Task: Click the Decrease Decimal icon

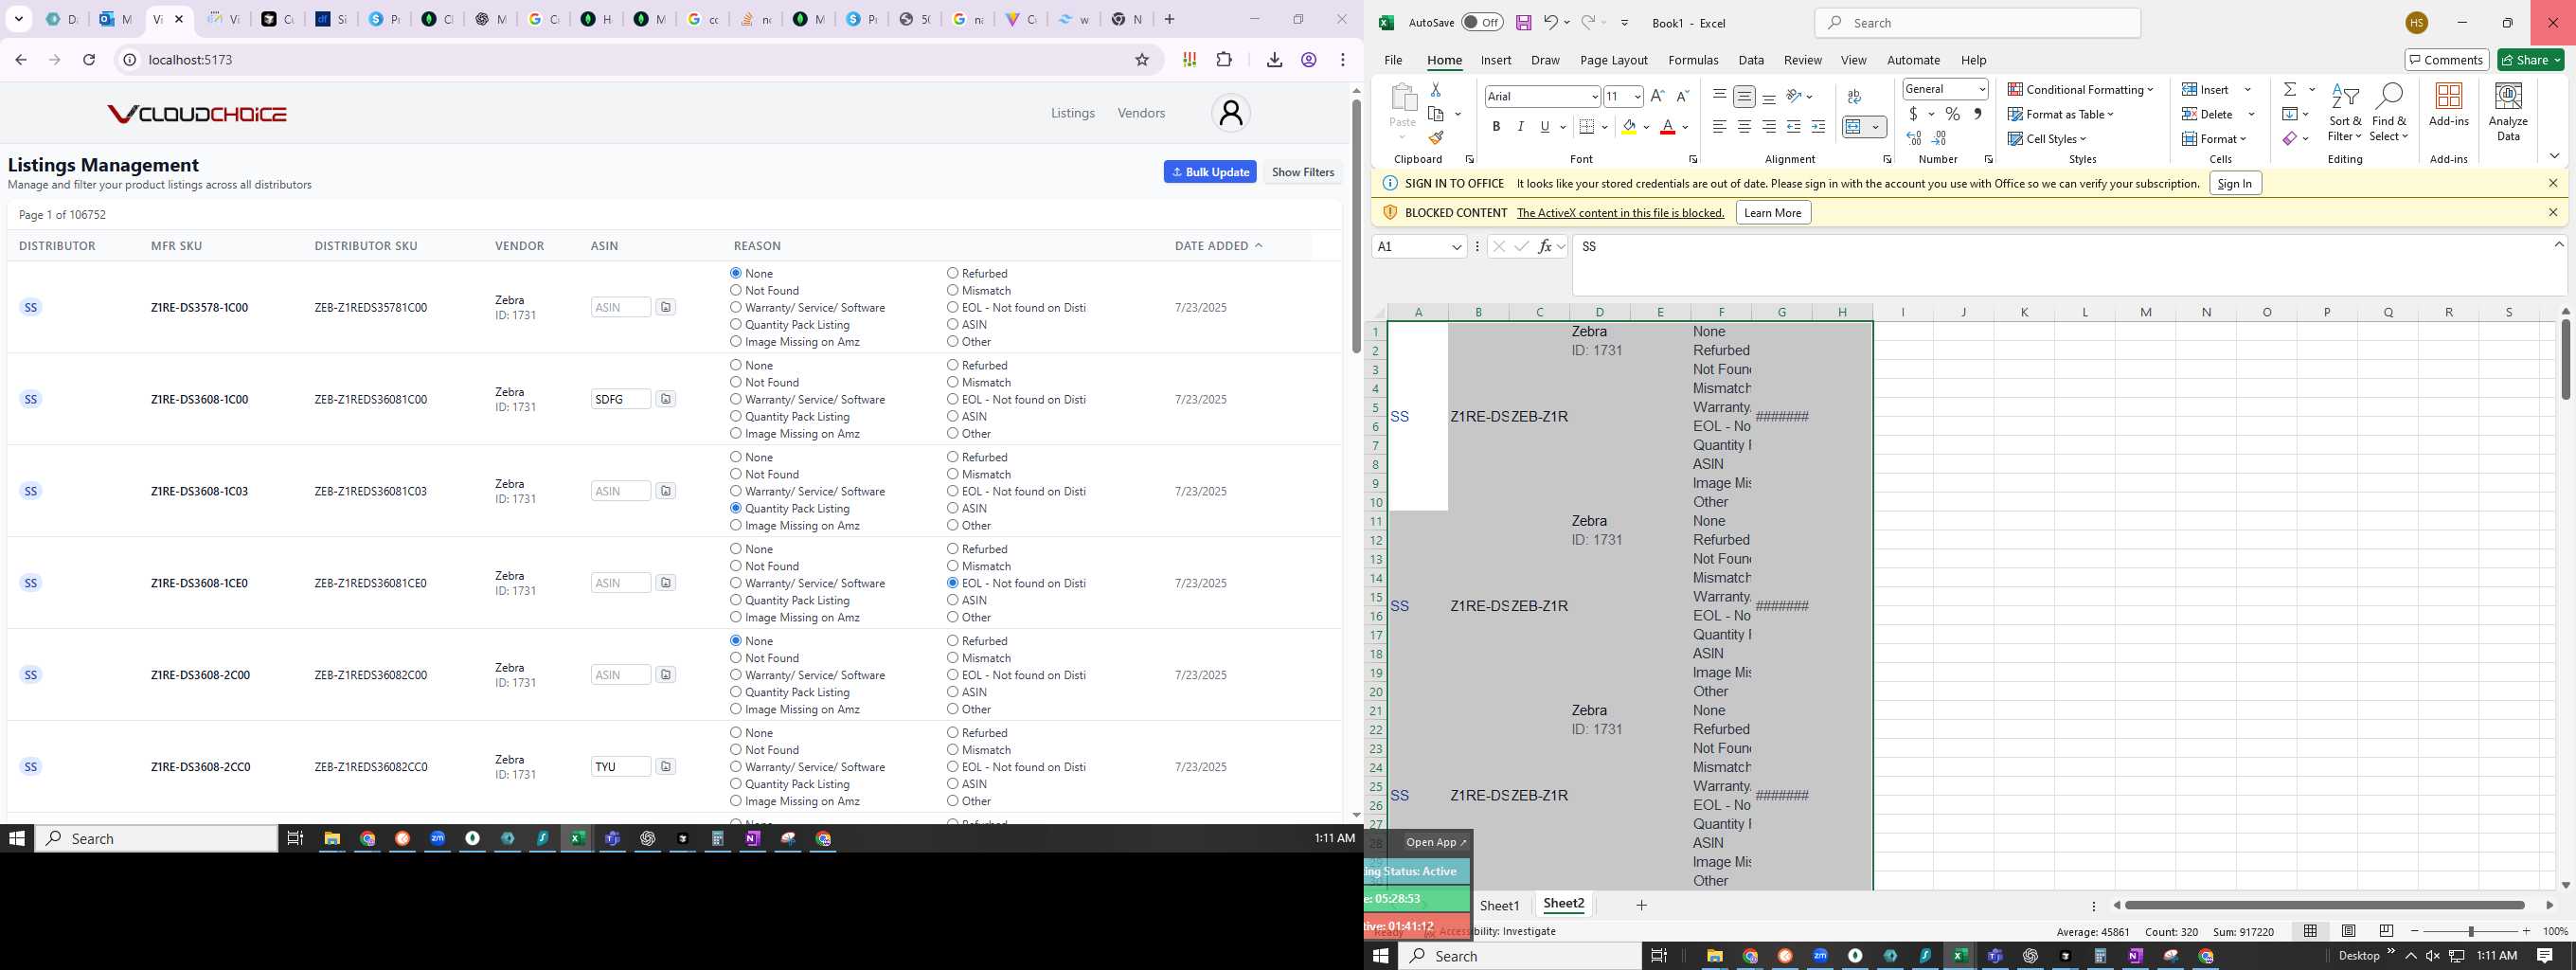Action: (1939, 138)
